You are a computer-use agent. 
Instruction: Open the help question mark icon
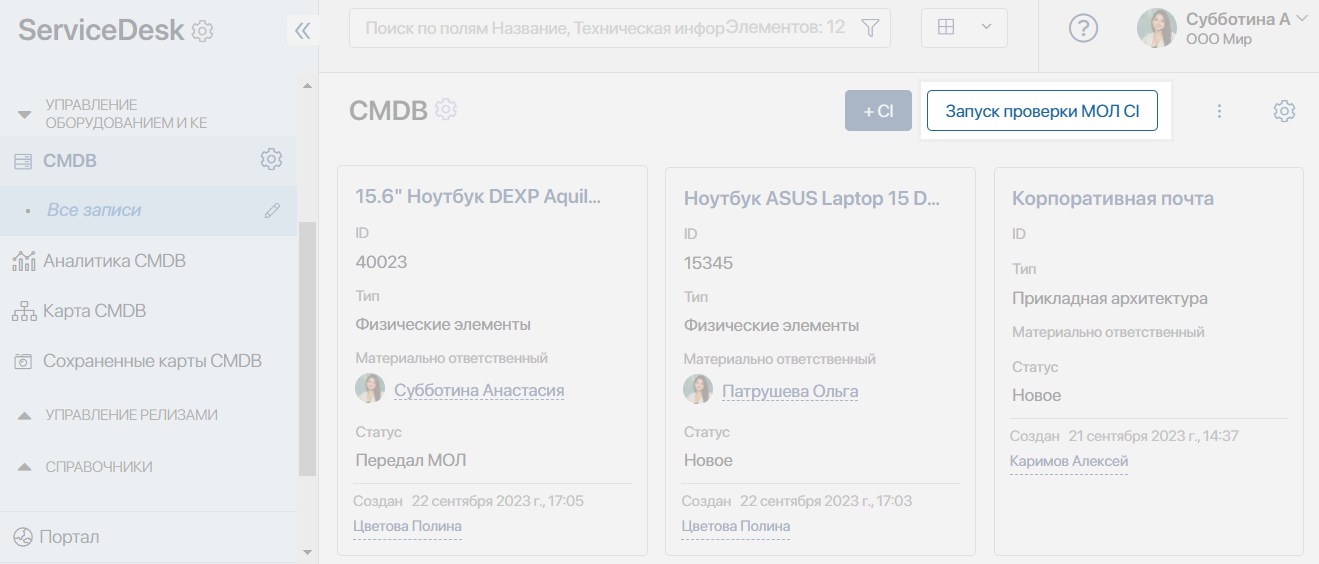point(1083,28)
